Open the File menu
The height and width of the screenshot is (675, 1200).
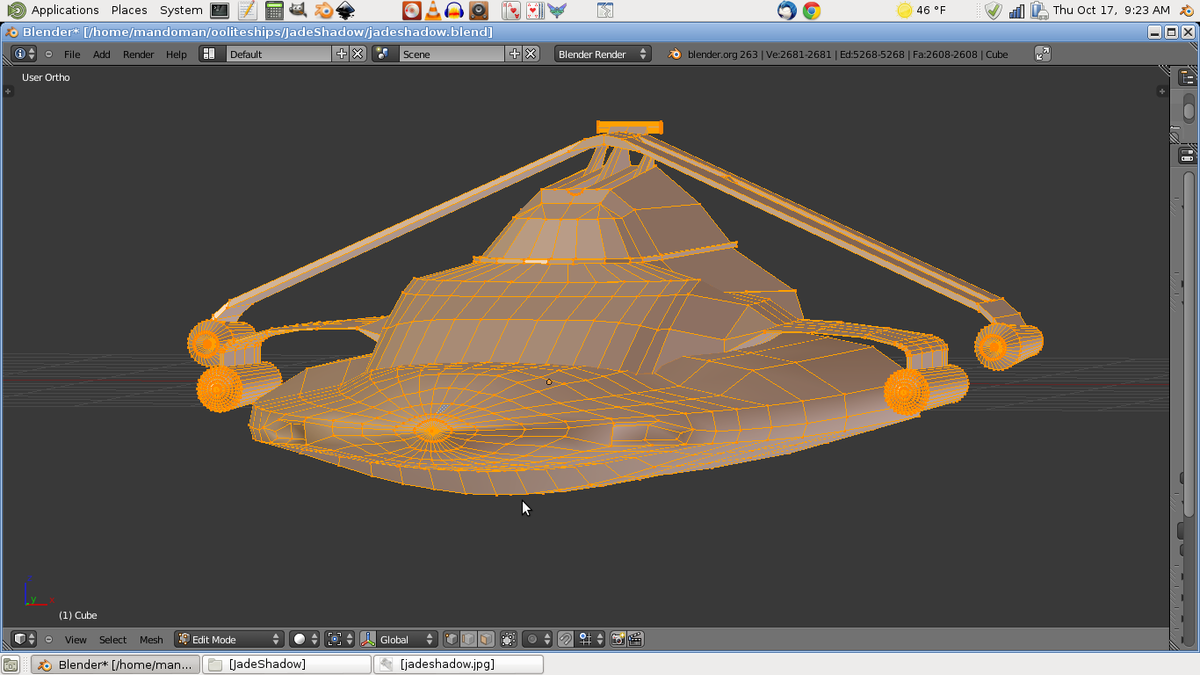tap(72, 54)
